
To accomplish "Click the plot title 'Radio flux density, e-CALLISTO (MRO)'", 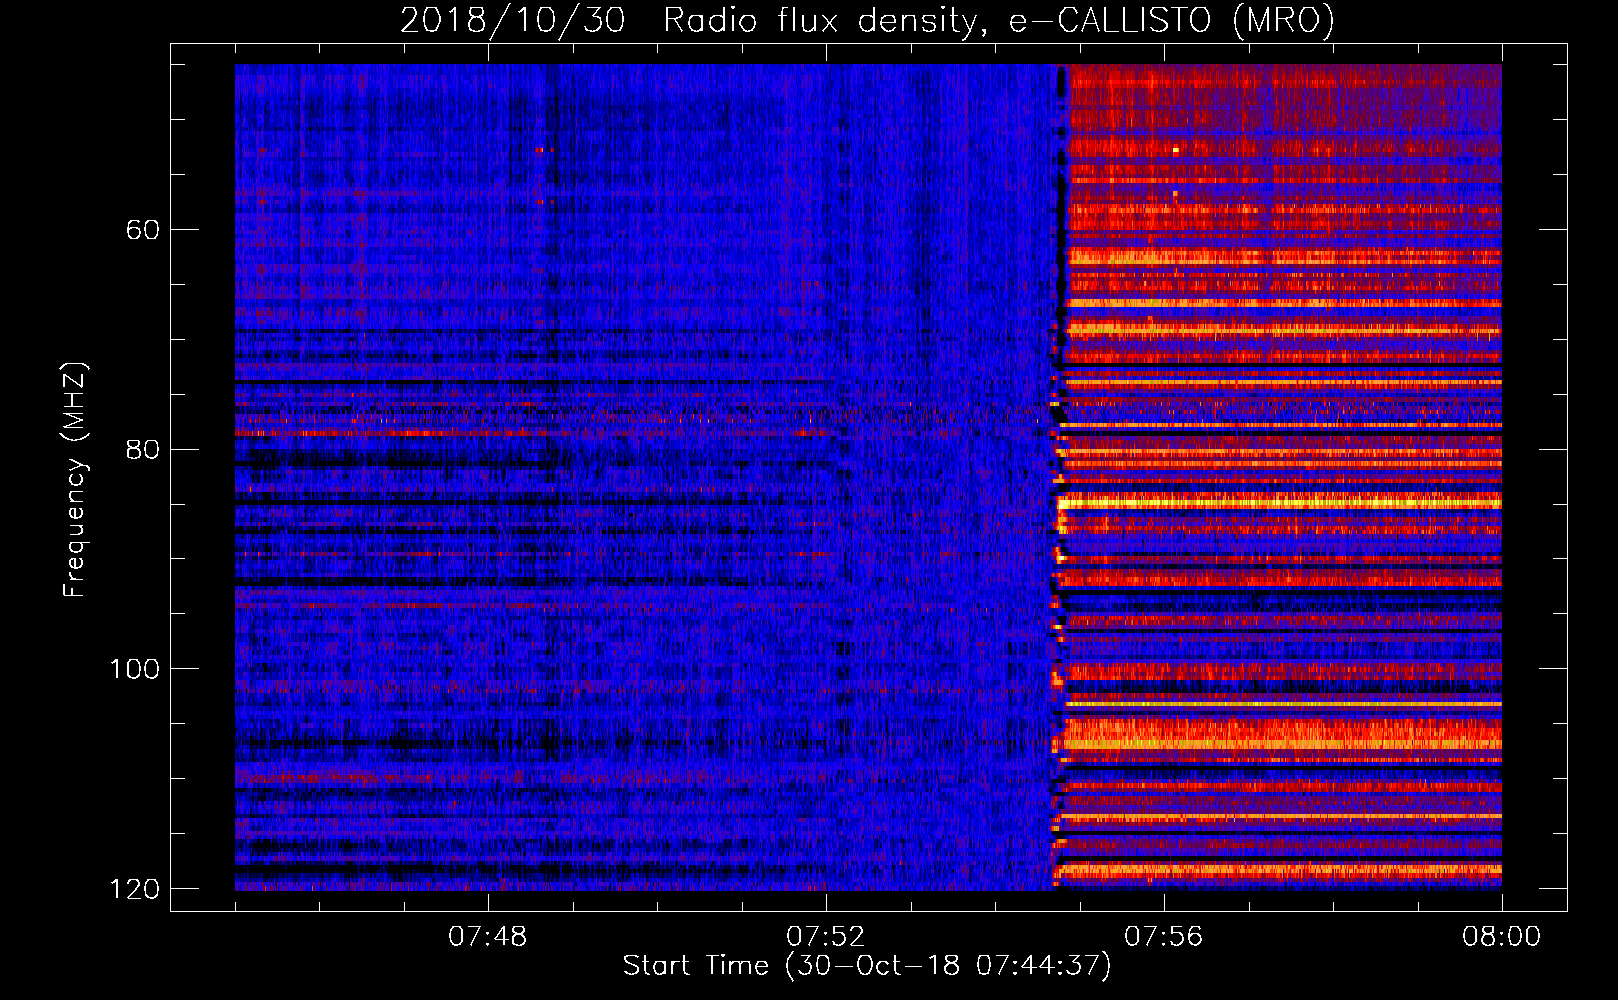I will click(x=999, y=20).
